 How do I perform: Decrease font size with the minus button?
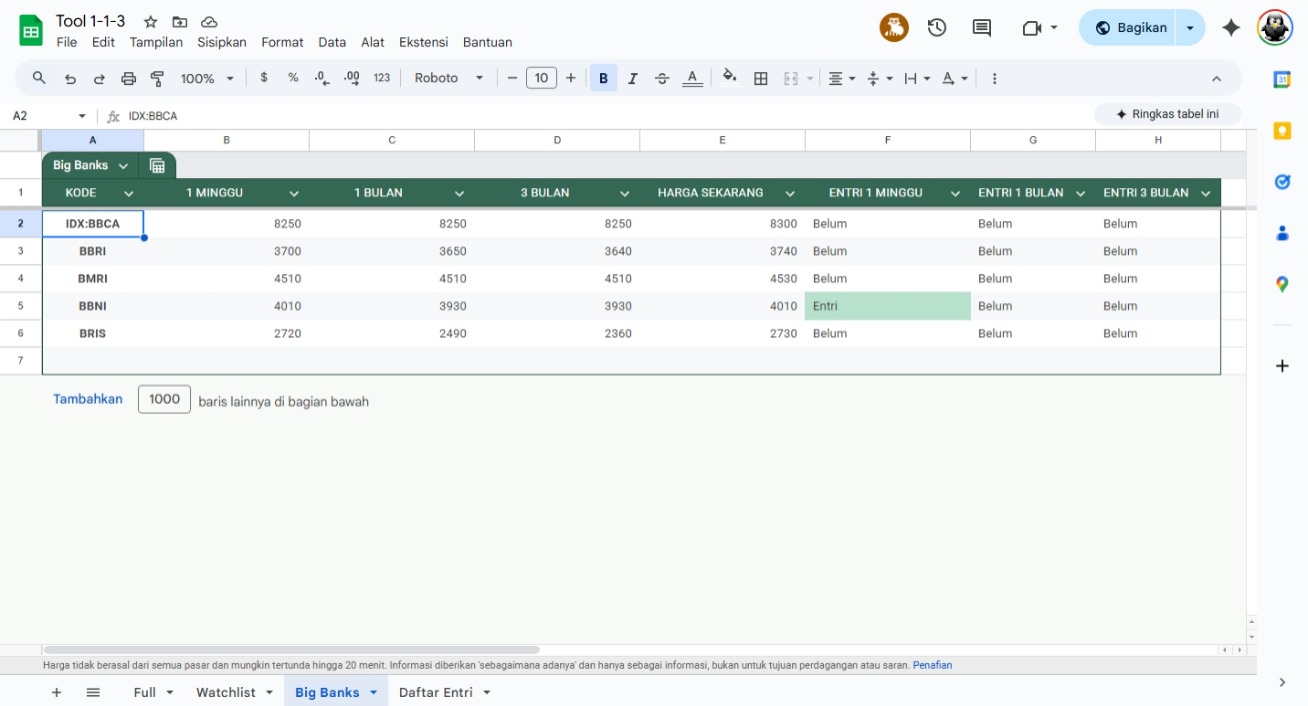point(512,78)
